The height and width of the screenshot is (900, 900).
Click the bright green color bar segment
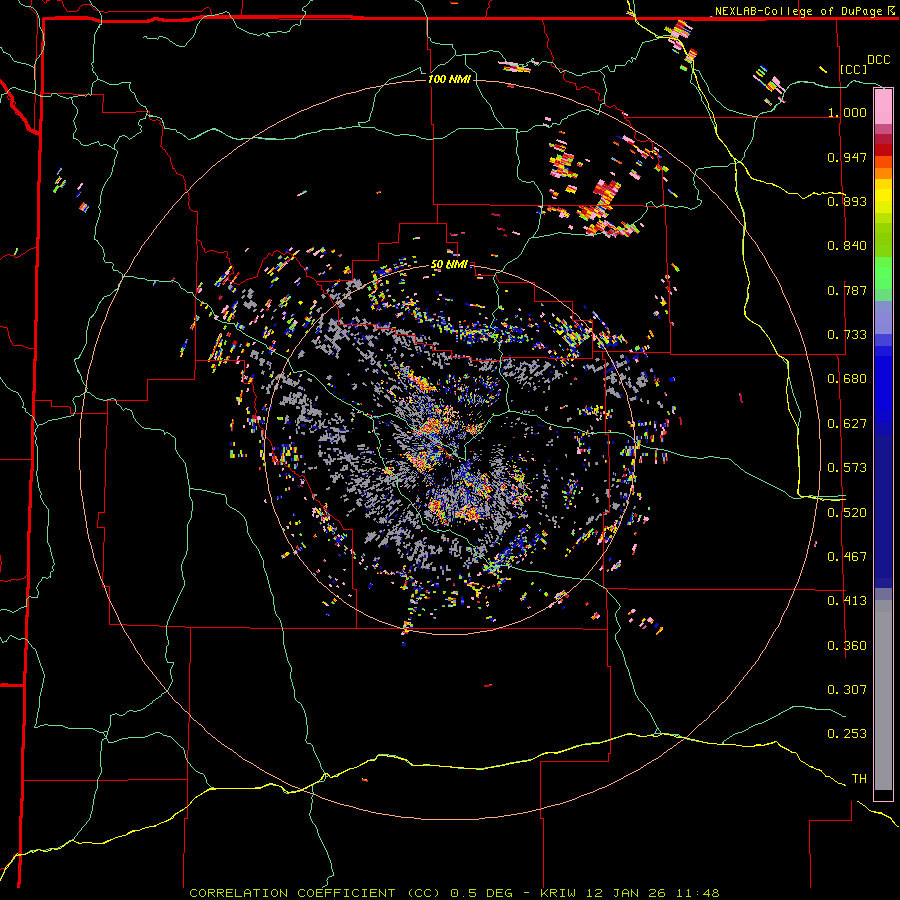coord(883,272)
